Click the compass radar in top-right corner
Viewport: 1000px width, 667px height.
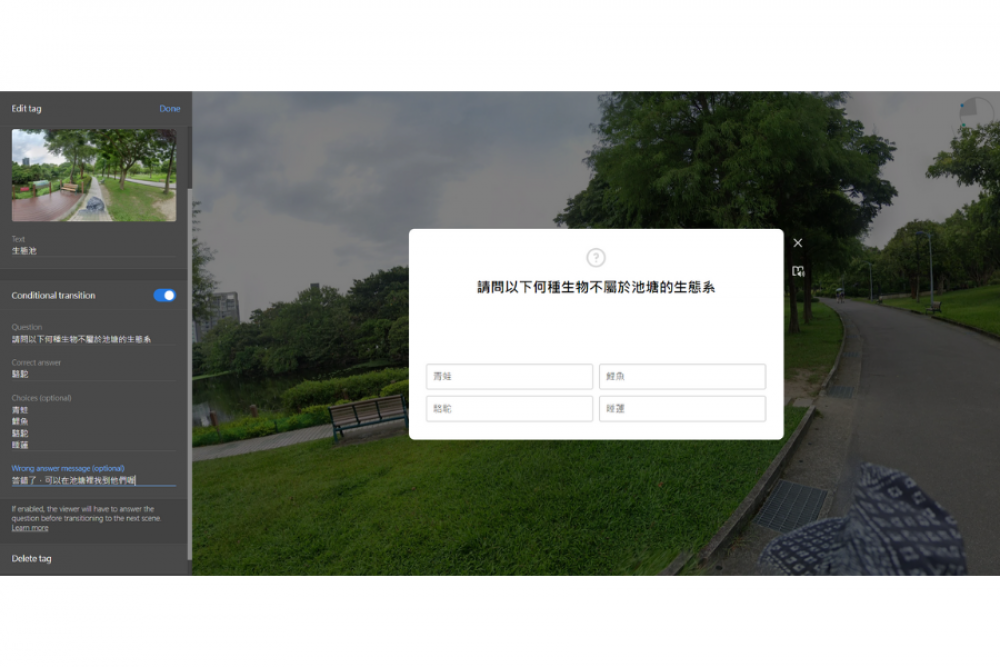(976, 110)
